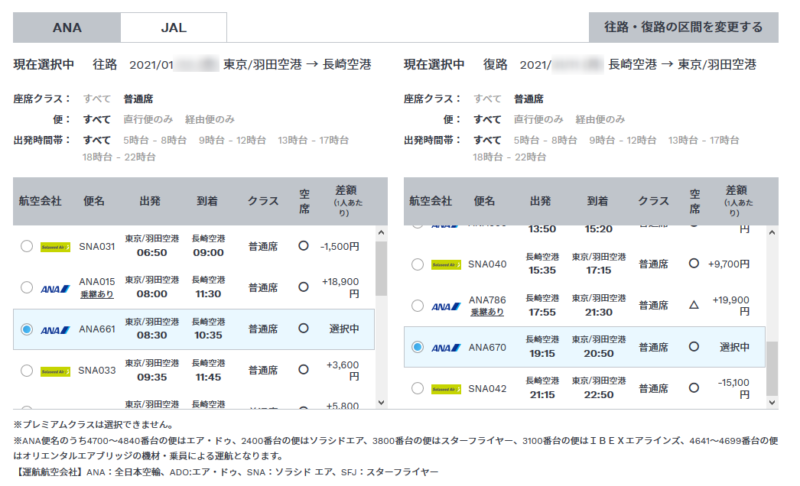800x486 pixels.
Task: Filter return seat class to 普通席
Action: [x=529, y=99]
